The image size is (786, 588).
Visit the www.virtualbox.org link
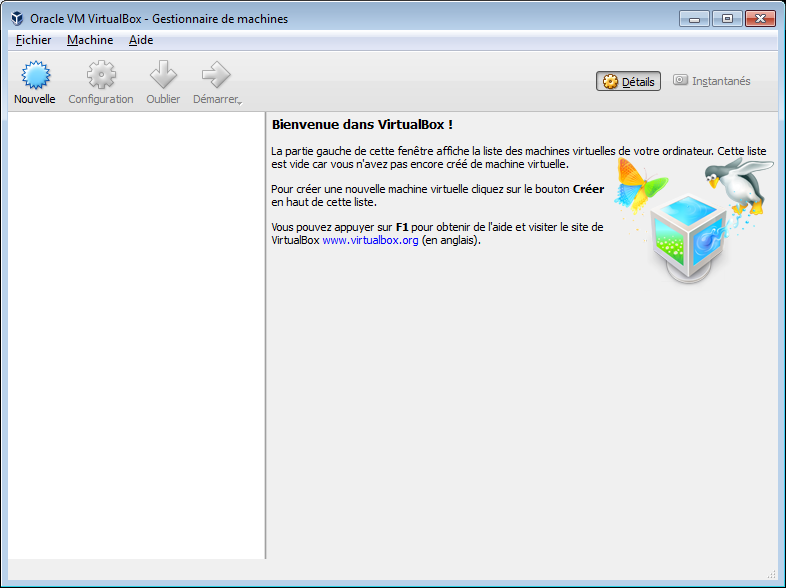coord(370,240)
